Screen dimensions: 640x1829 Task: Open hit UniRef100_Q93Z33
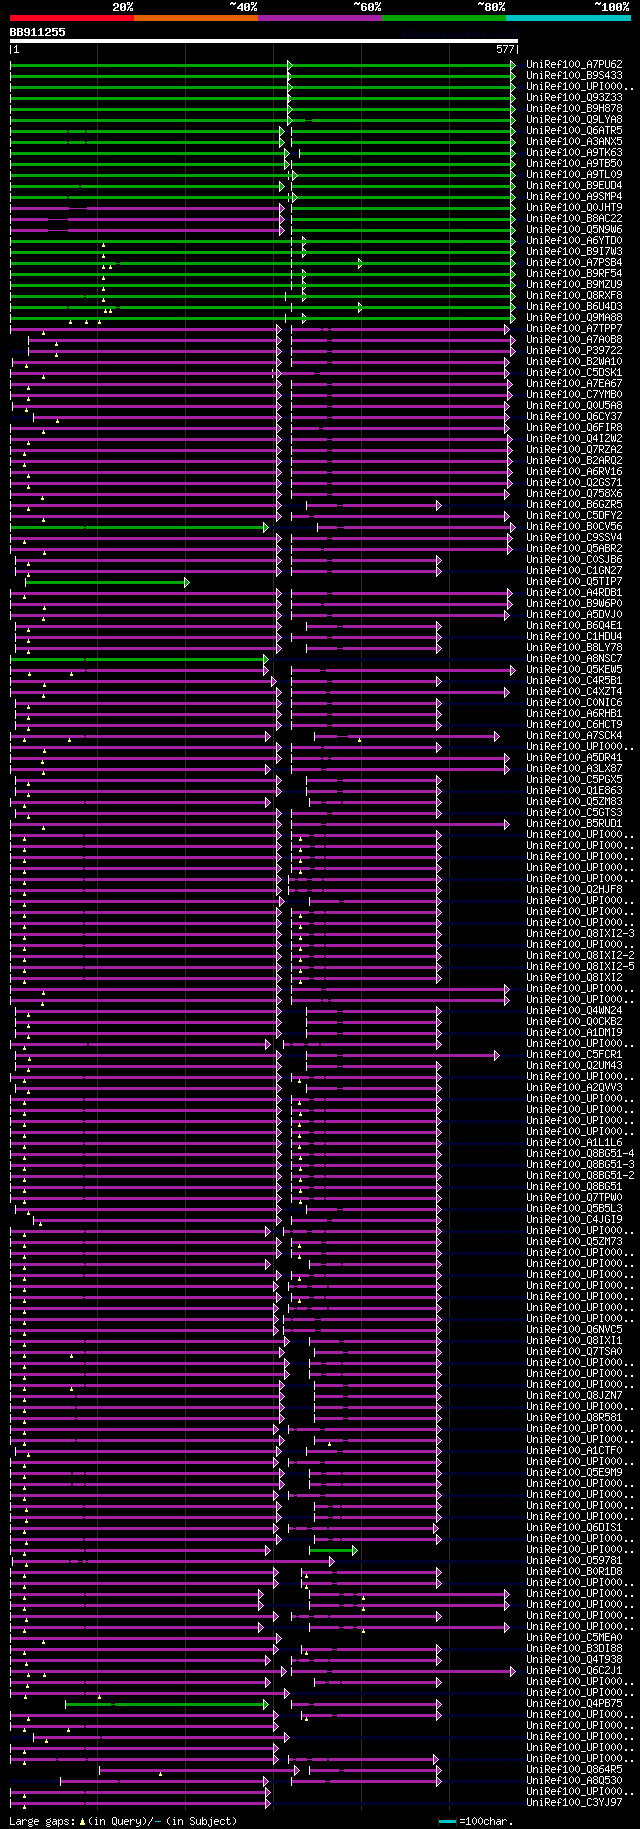tap(574, 98)
